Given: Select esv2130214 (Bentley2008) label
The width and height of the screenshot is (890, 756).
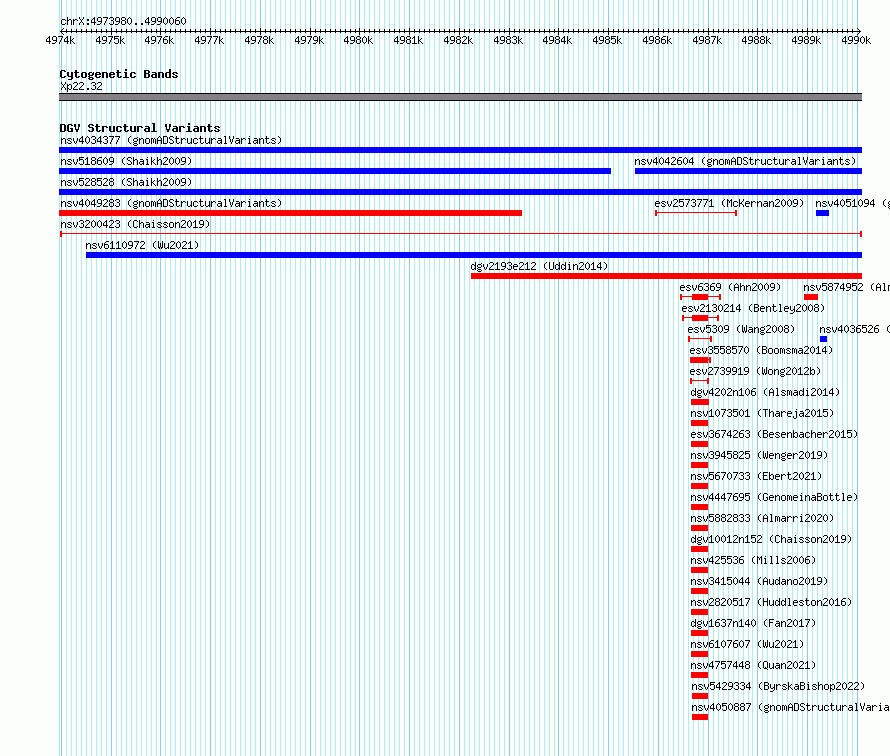Looking at the screenshot, I should (753, 308).
